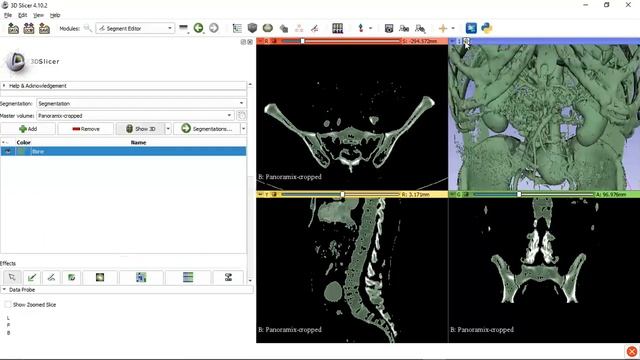Open the module history dropdown button
The image size is (640, 360).
coord(183,28)
